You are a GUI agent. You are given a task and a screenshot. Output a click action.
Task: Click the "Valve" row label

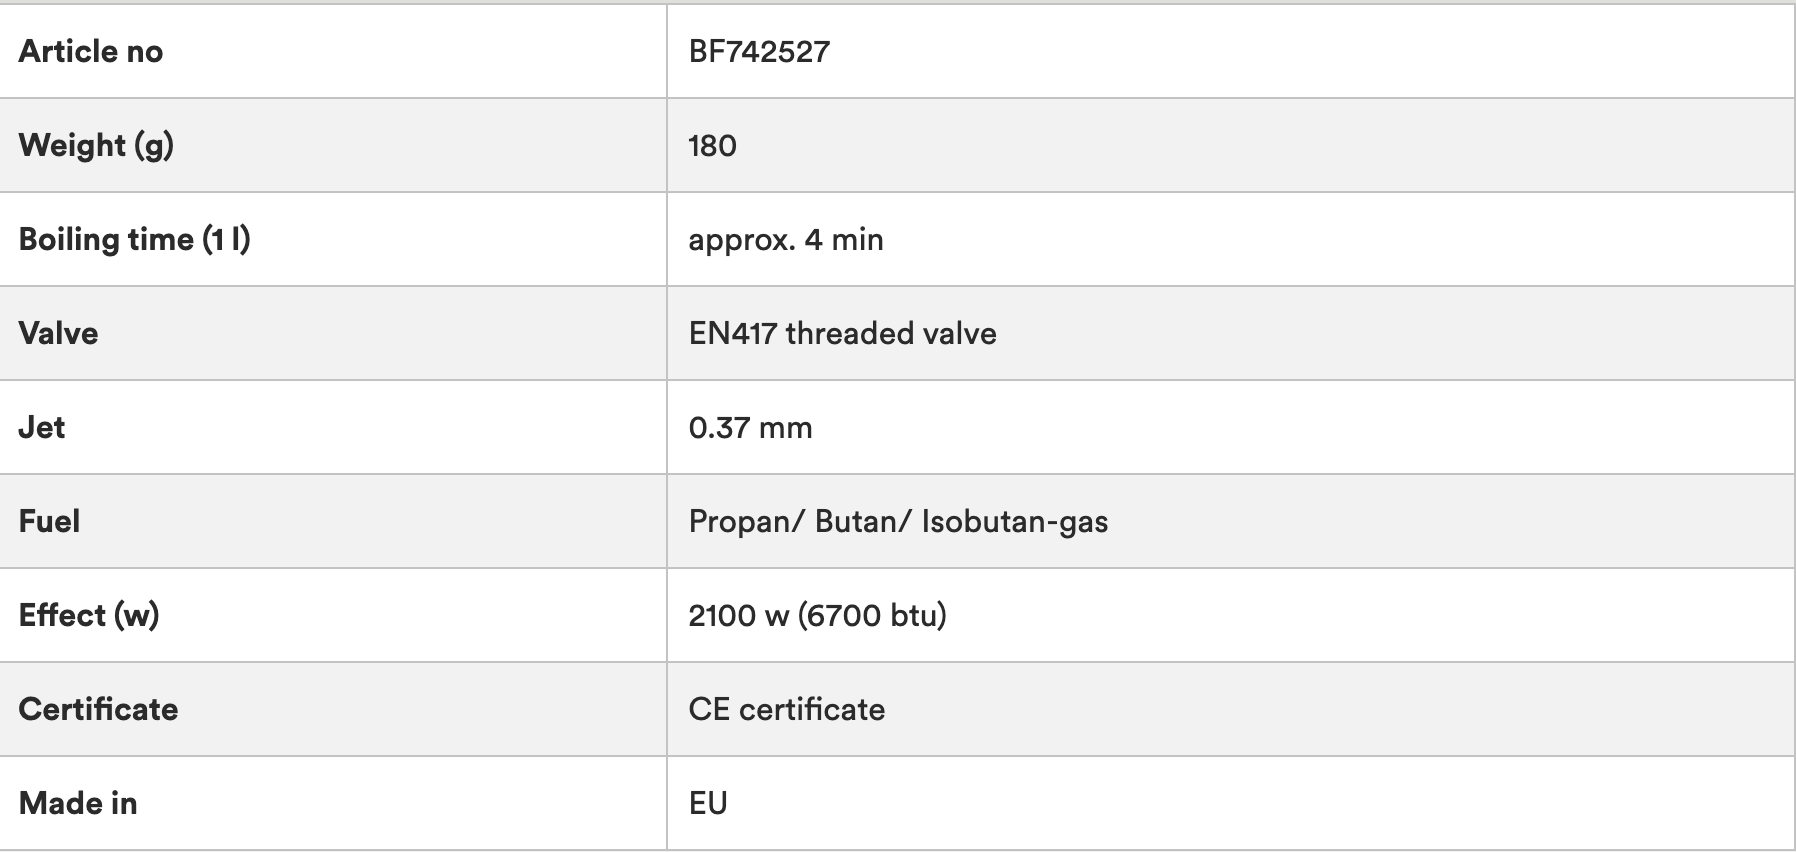pos(58,333)
